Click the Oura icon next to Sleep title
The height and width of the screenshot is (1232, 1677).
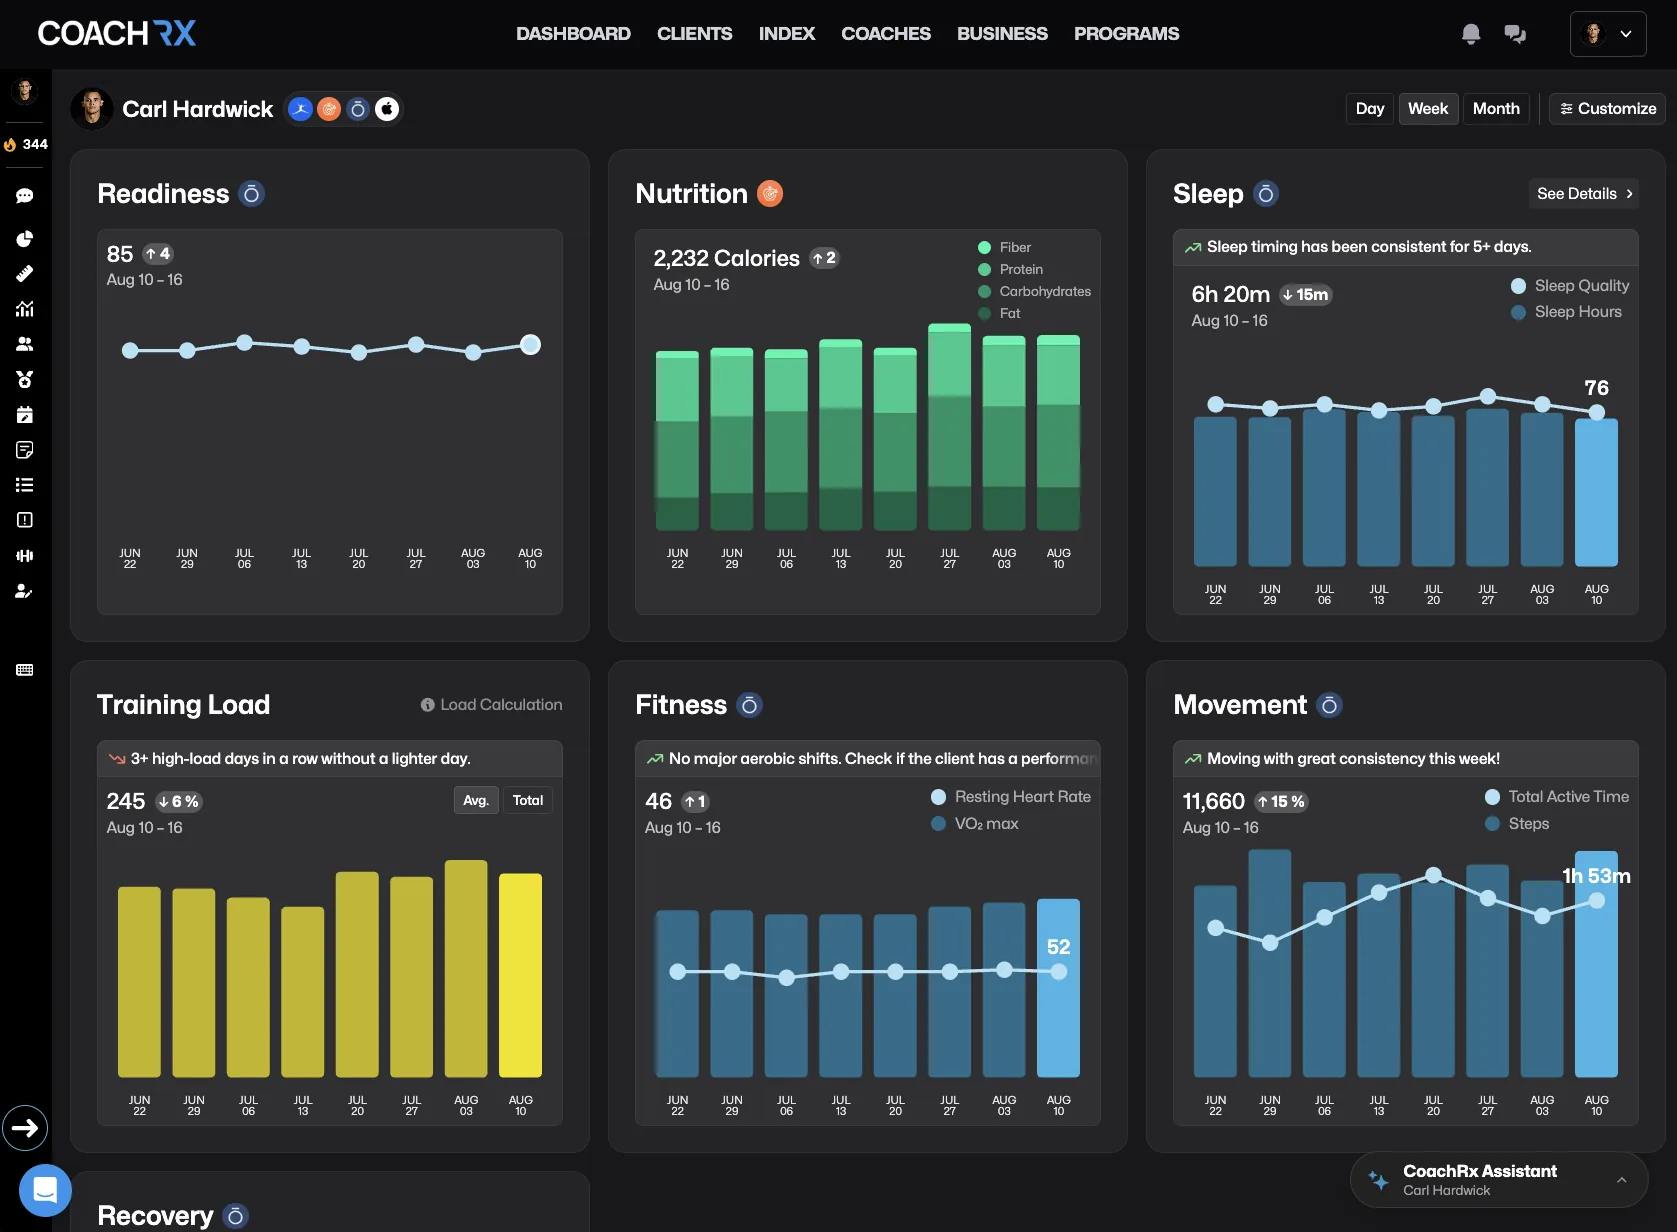[1266, 194]
